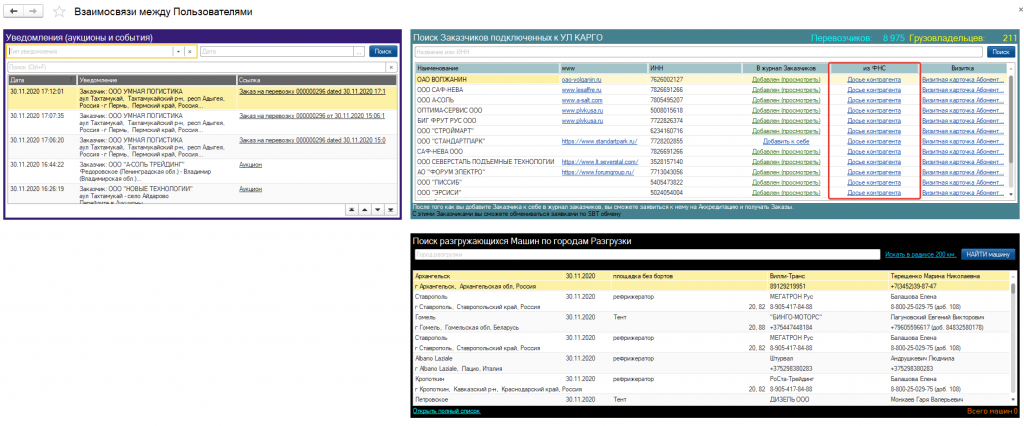Screen dimensions: 1024x426
Task: Select the Архангельск unloading row
Action: tap(712, 281)
